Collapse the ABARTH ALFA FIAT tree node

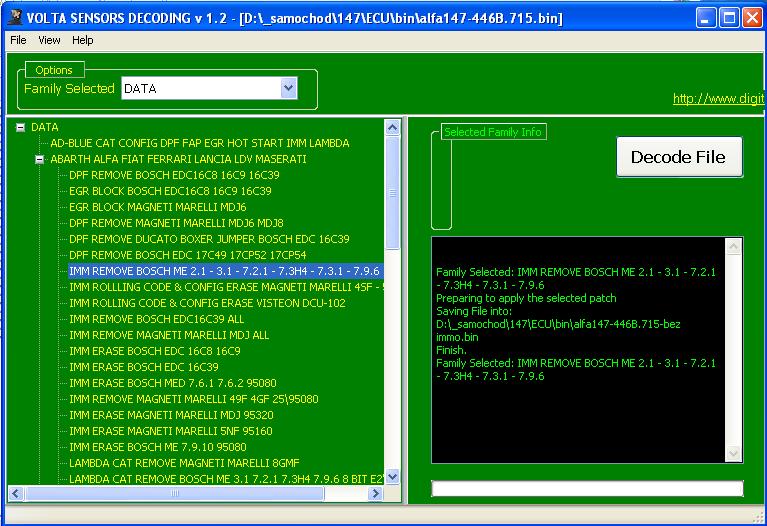40,159
